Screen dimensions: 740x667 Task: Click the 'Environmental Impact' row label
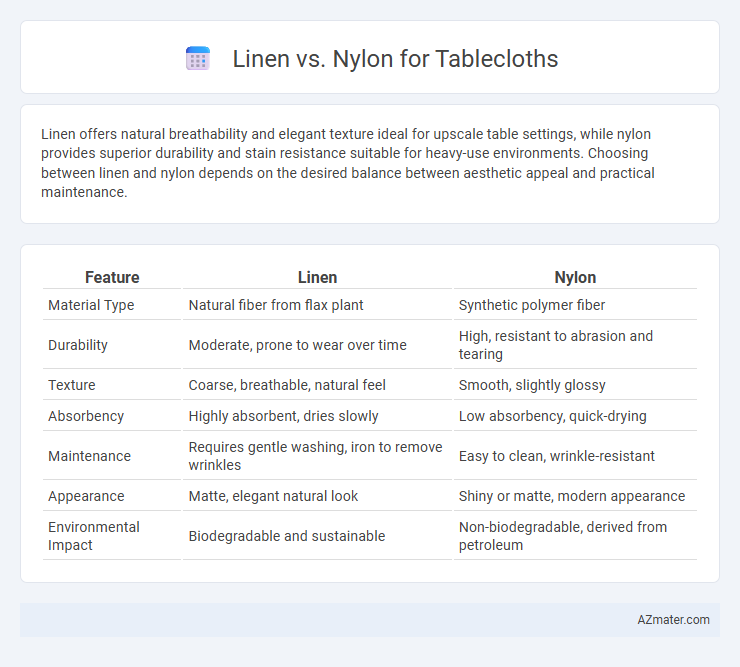coord(94,536)
